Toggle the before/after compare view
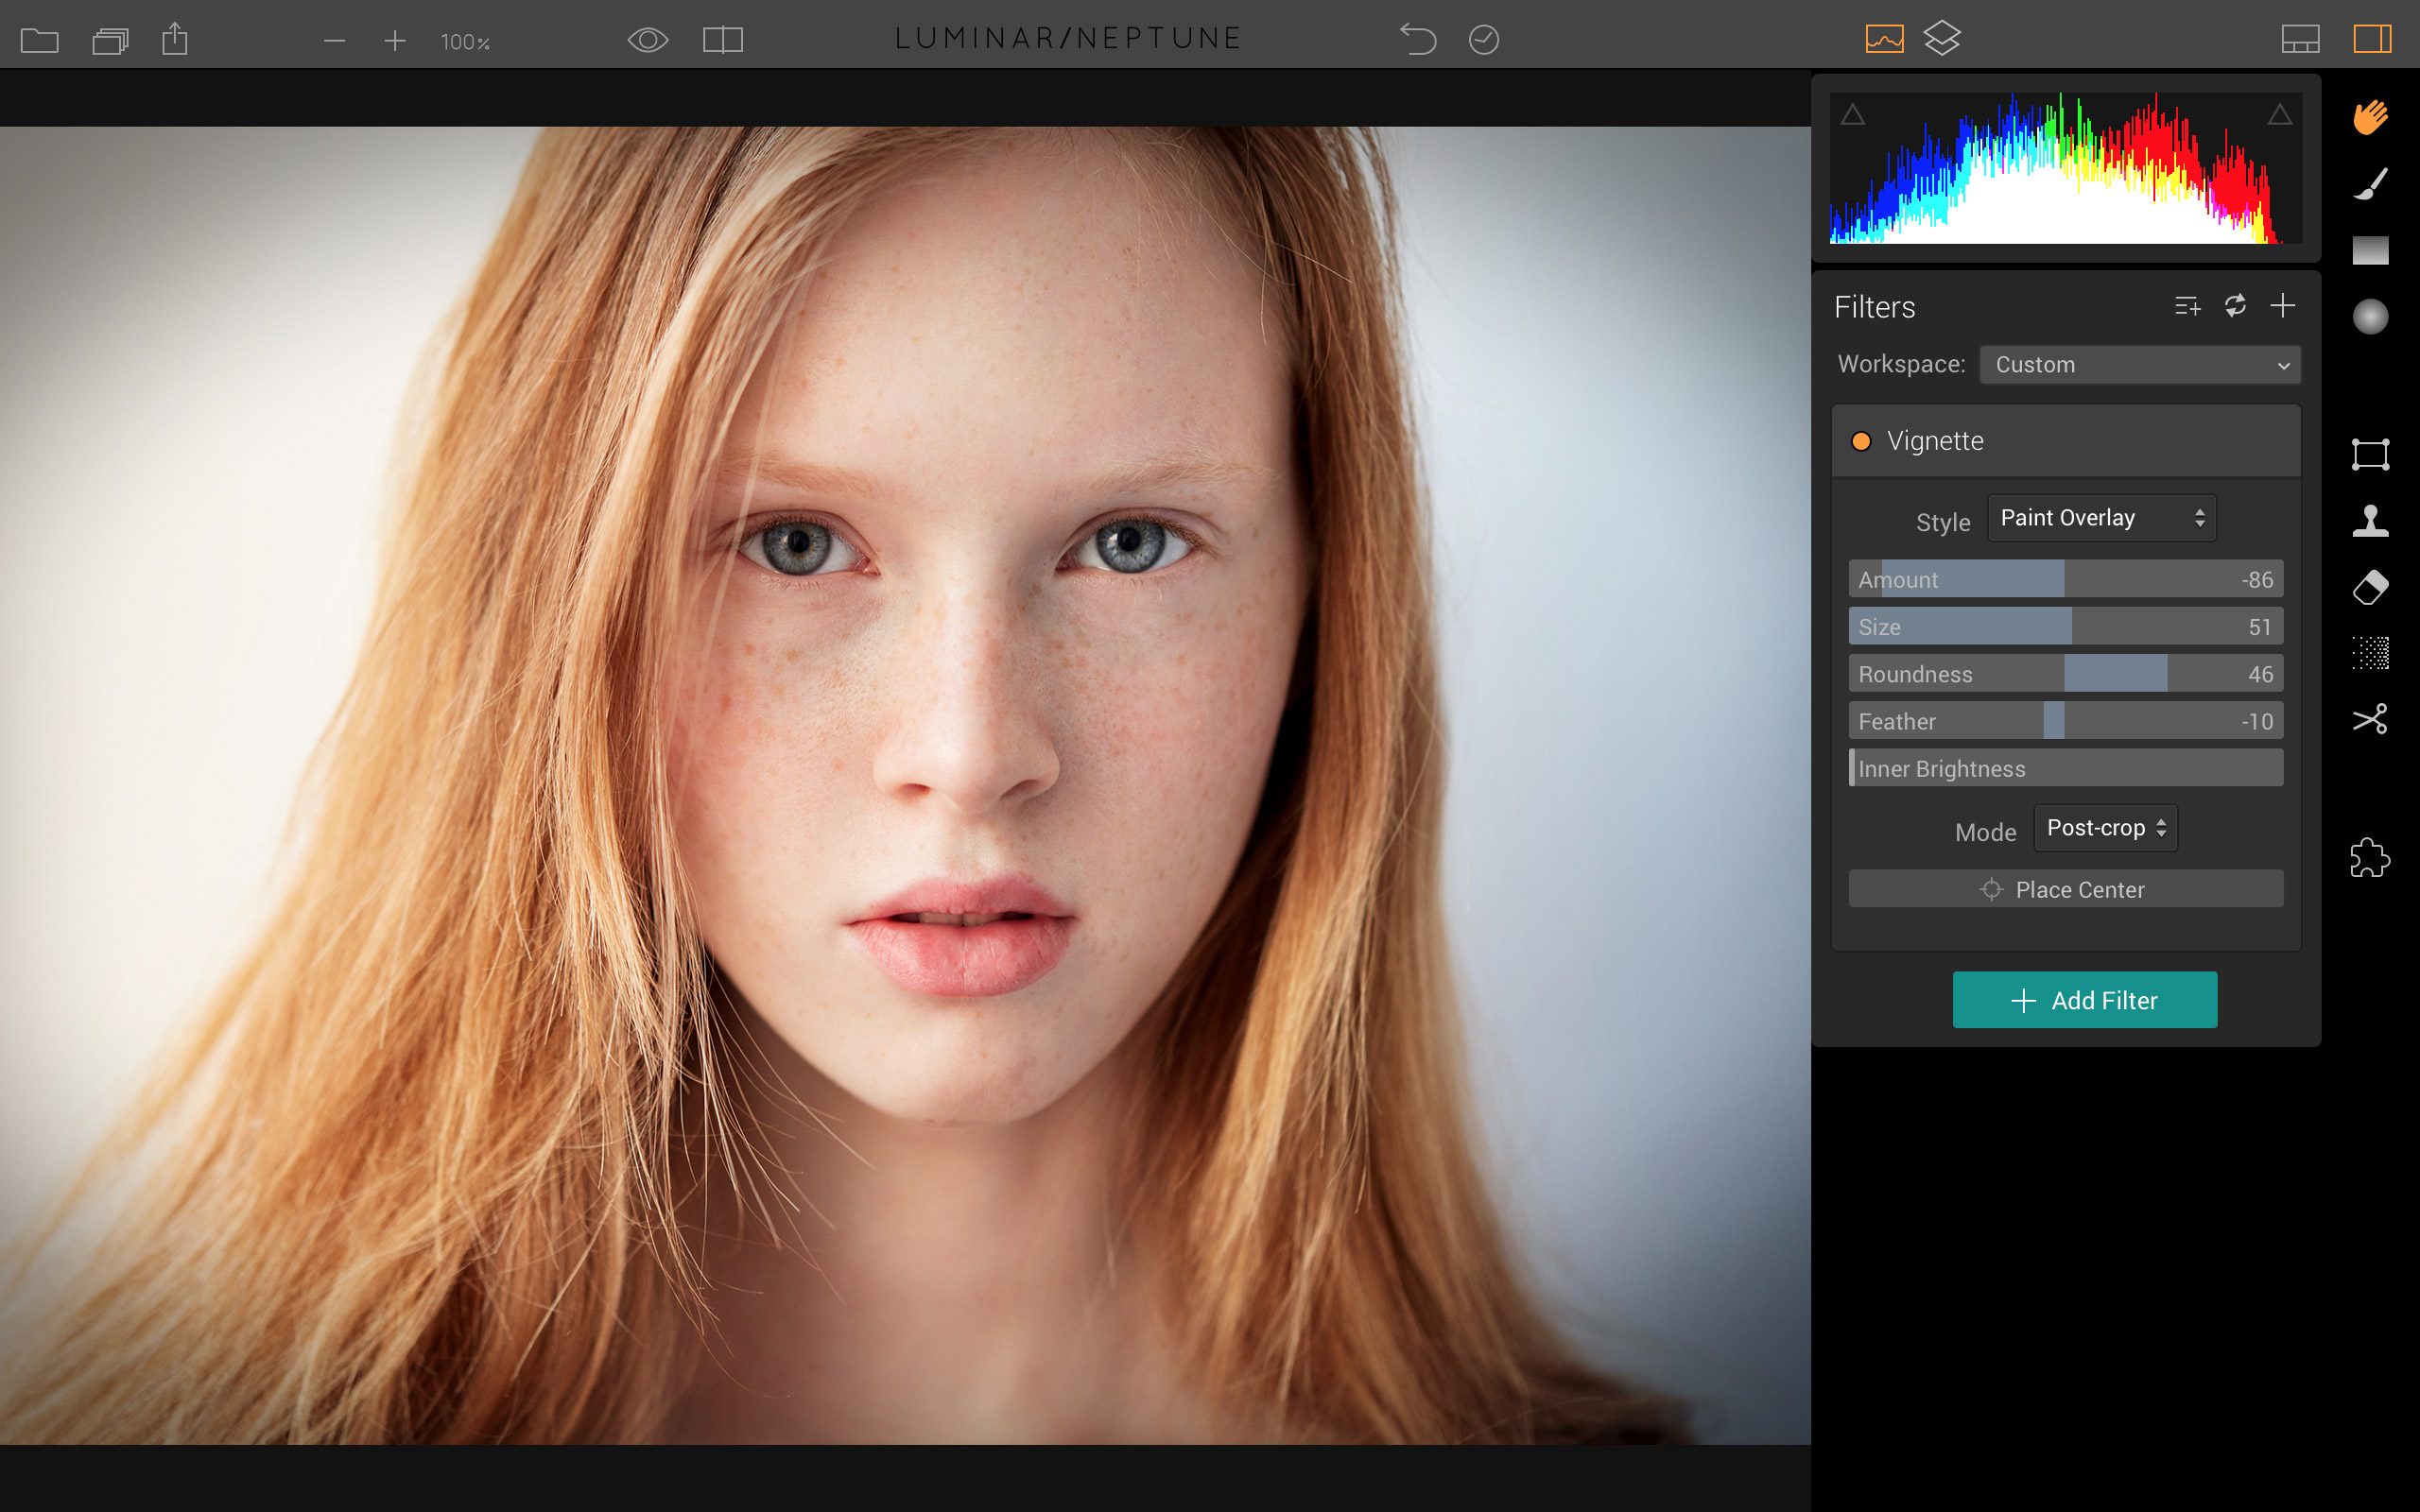Image resolution: width=2420 pixels, height=1512 pixels. 722,40
